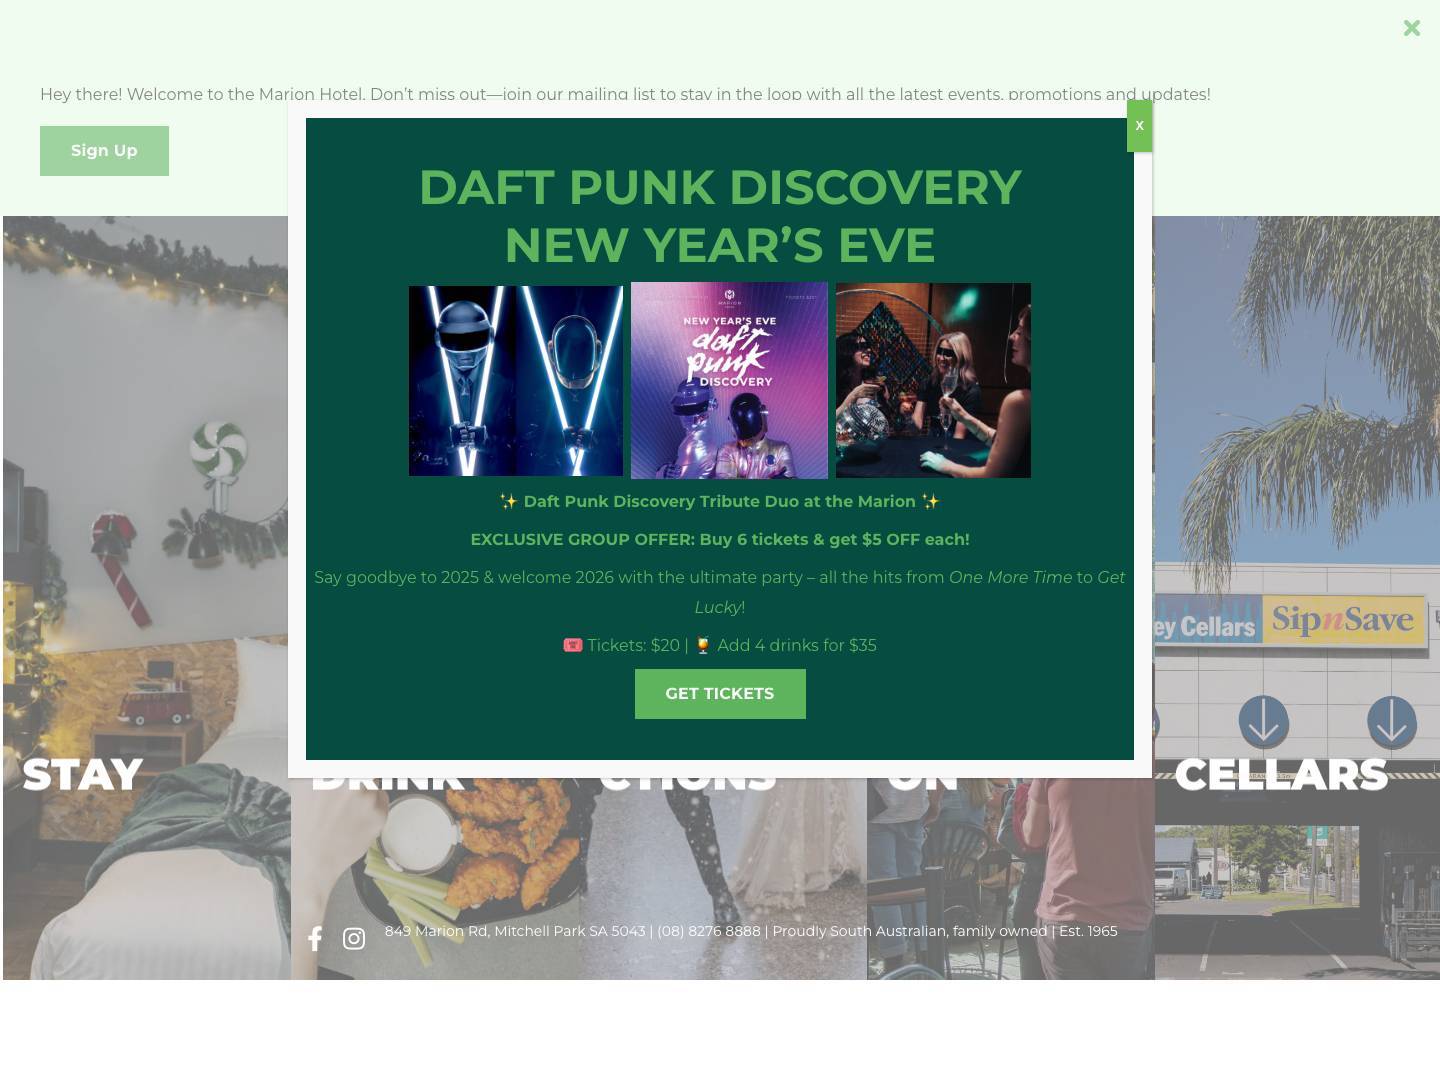1440x1080 pixels.
Task: Click the rightmost blue down-arrow circle icon
Action: 1391,722
